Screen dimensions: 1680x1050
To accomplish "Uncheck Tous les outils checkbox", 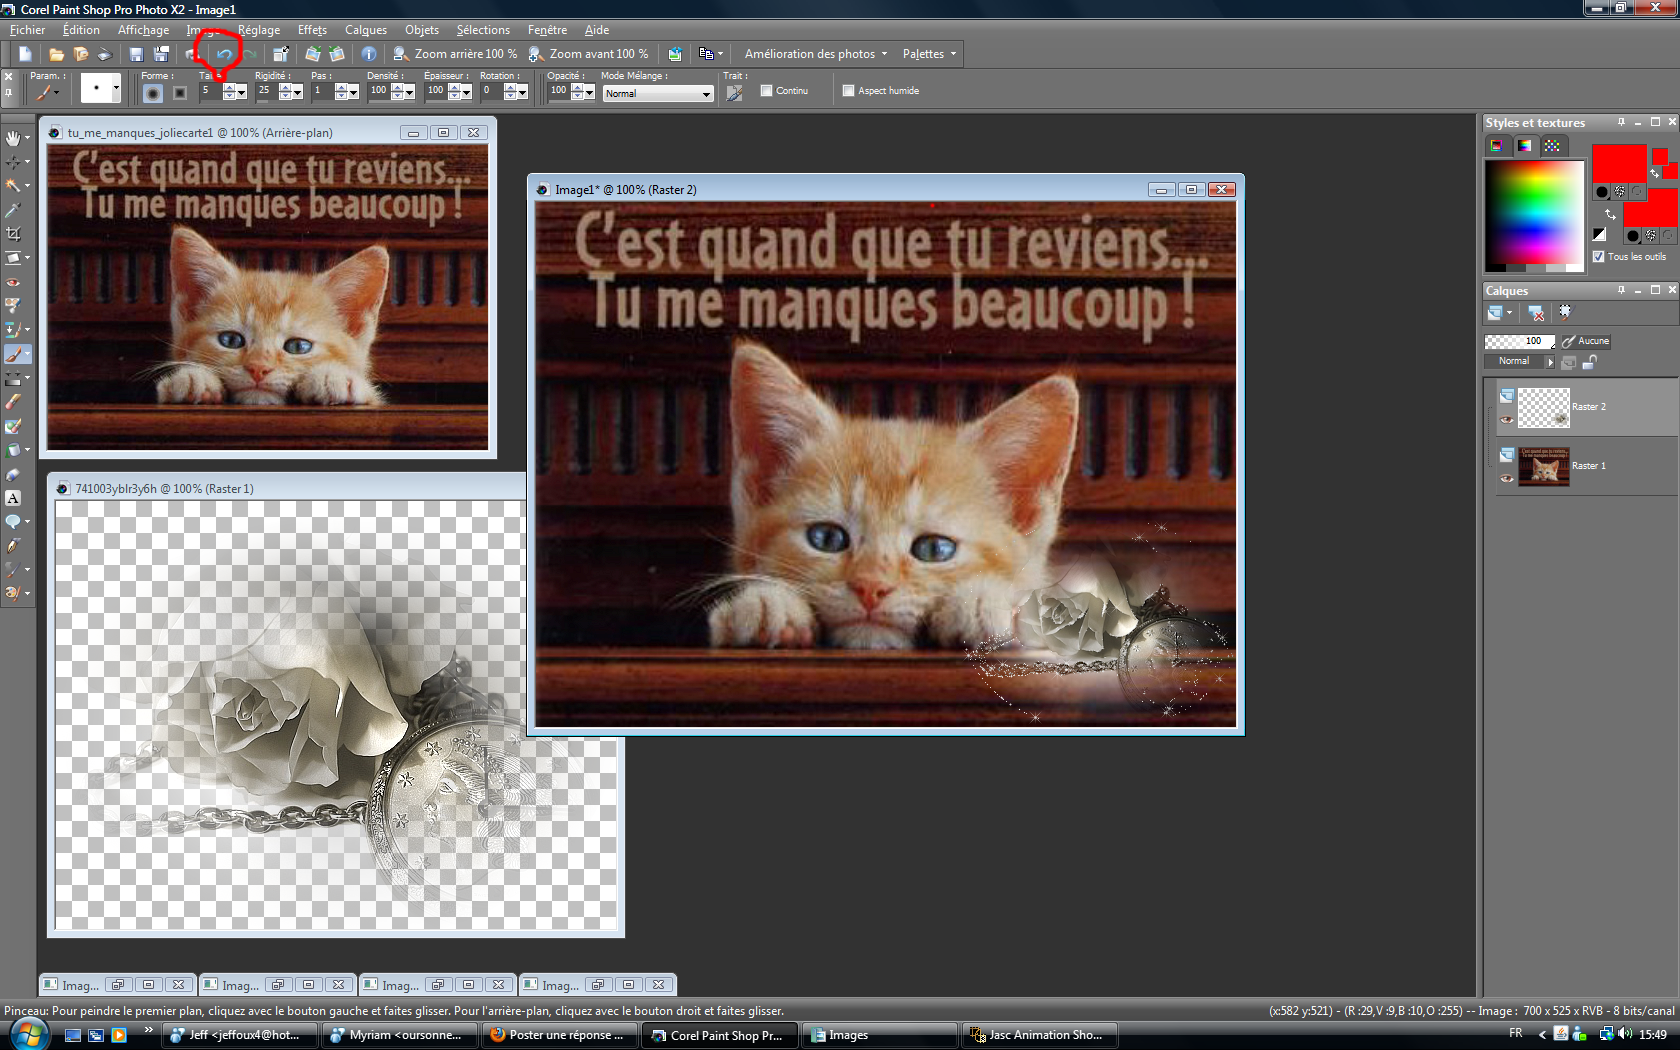I will click(x=1599, y=257).
